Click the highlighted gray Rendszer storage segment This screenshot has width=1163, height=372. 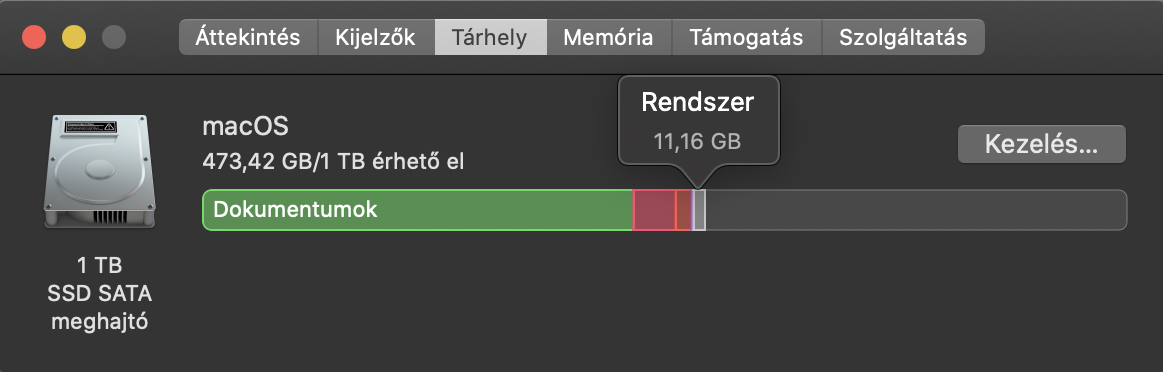[699, 210]
